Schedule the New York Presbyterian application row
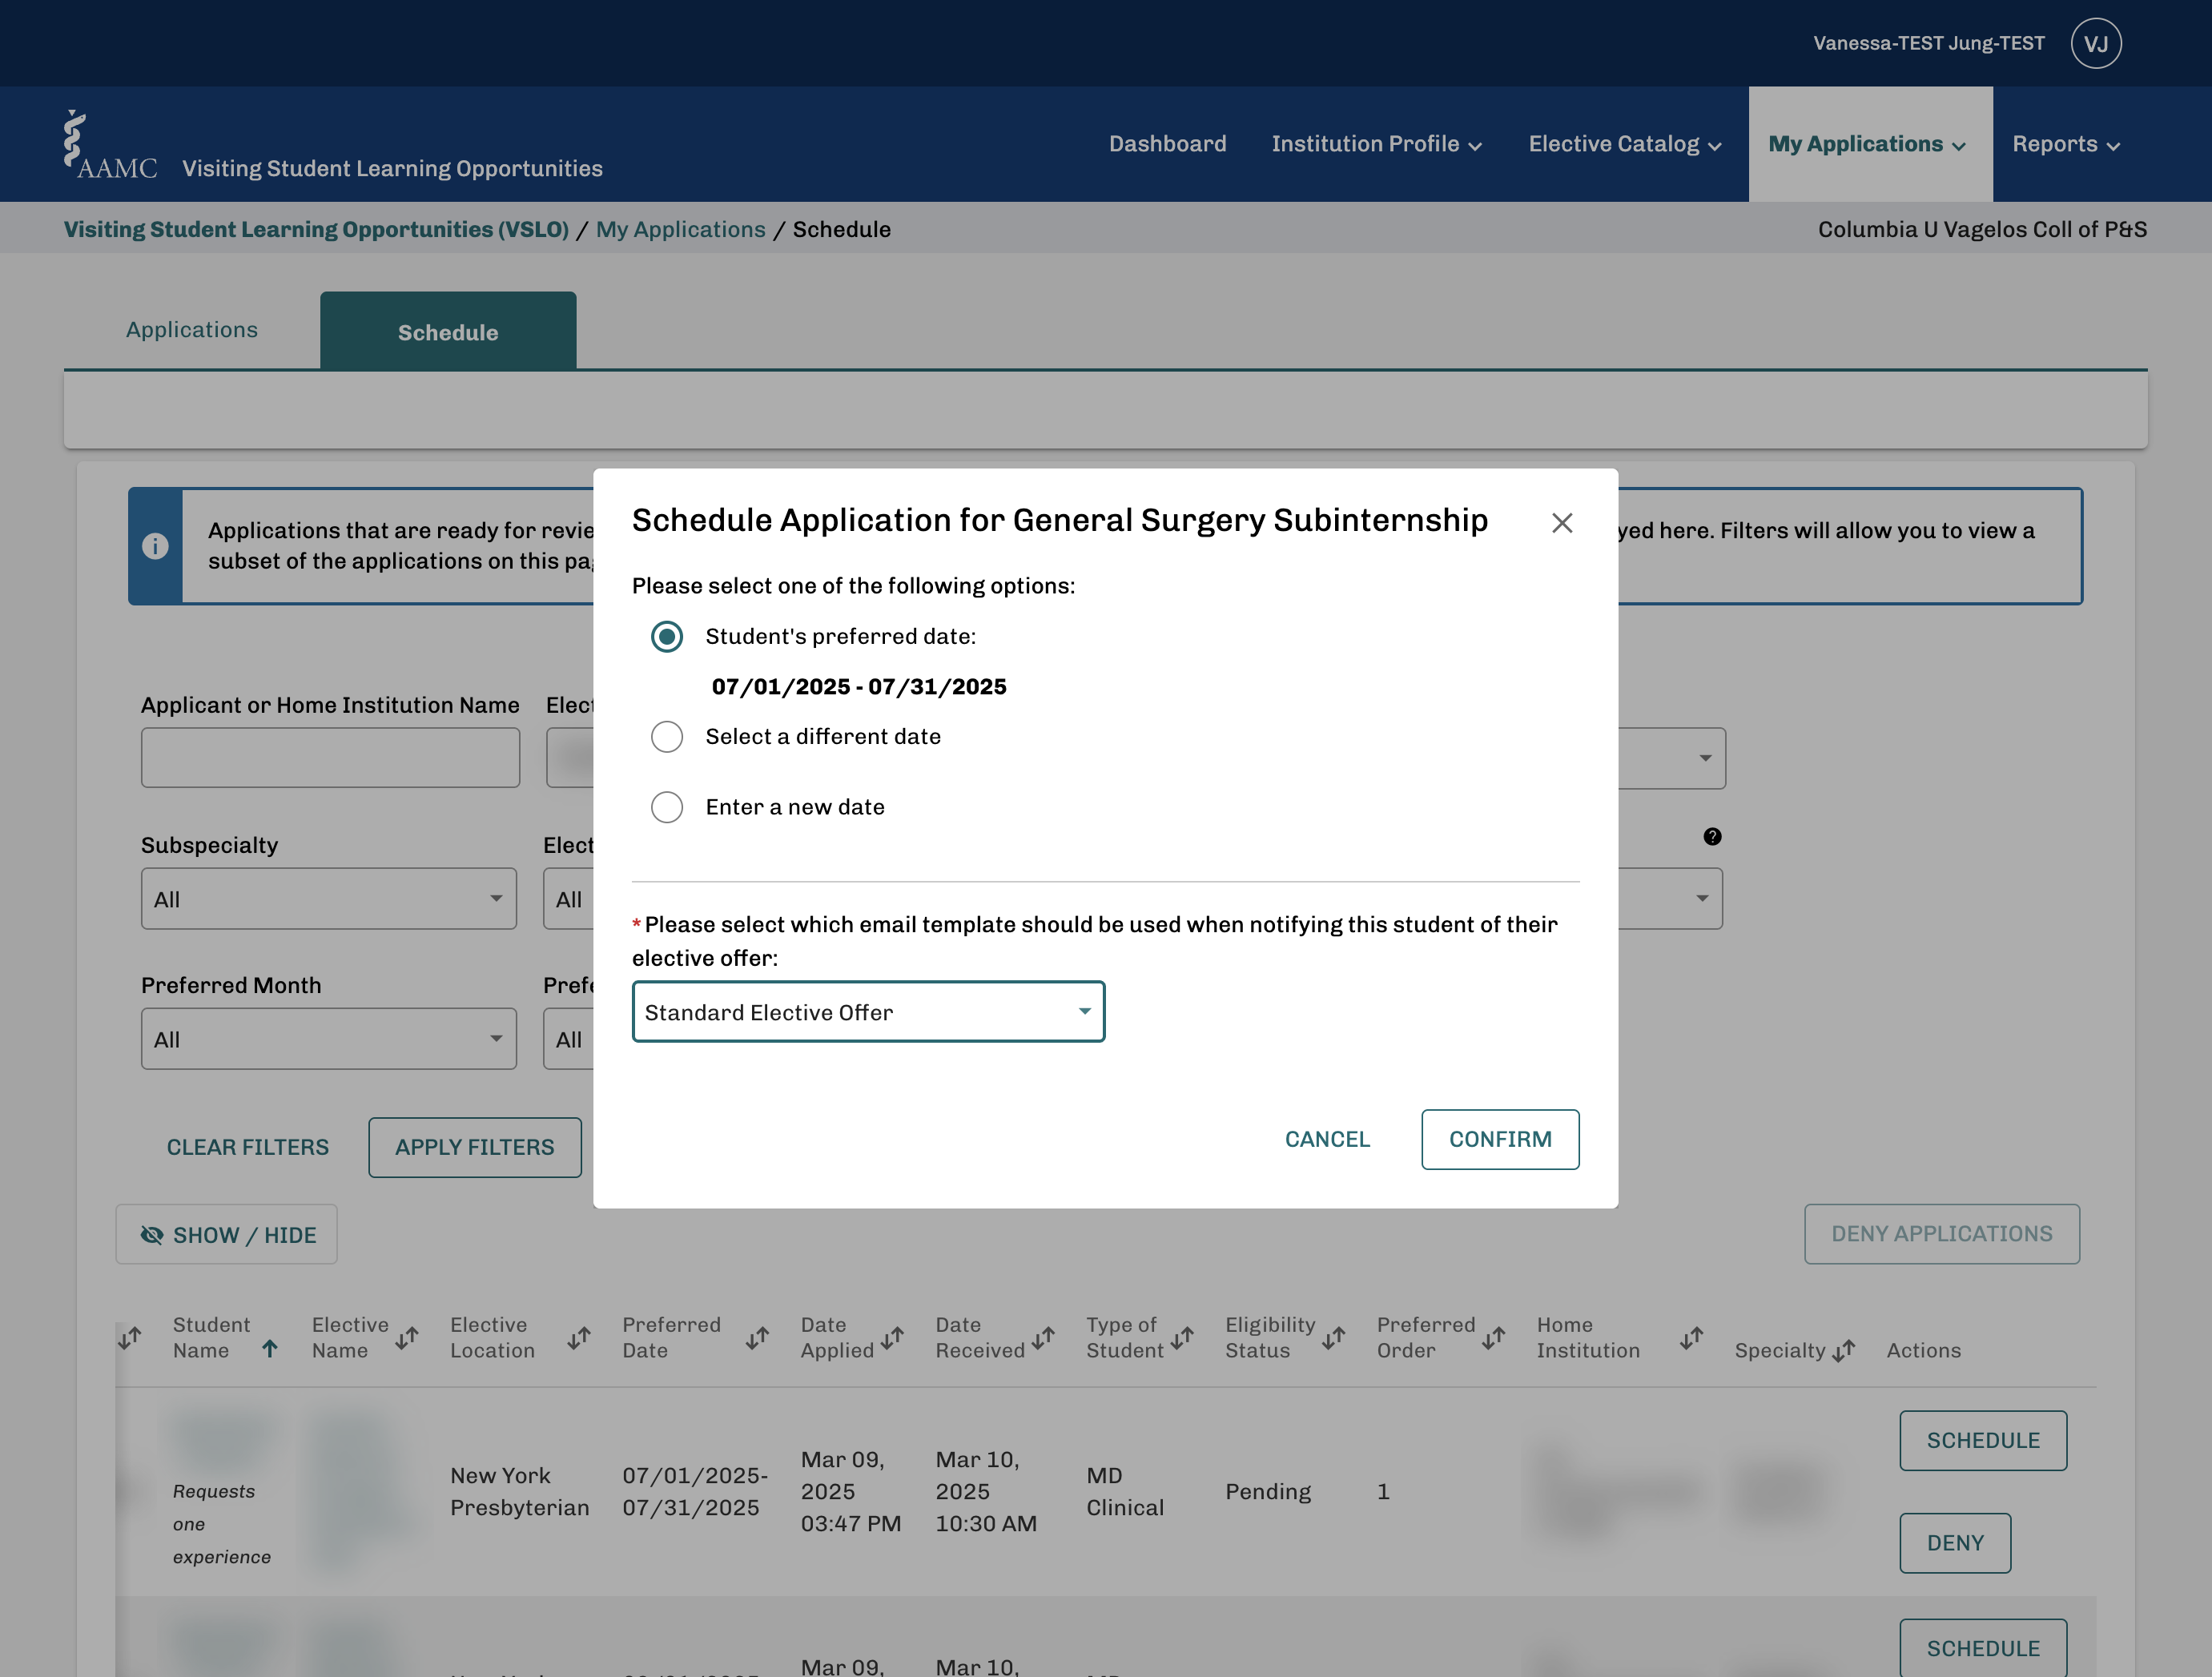The width and height of the screenshot is (2212, 1677). pos(1983,1441)
